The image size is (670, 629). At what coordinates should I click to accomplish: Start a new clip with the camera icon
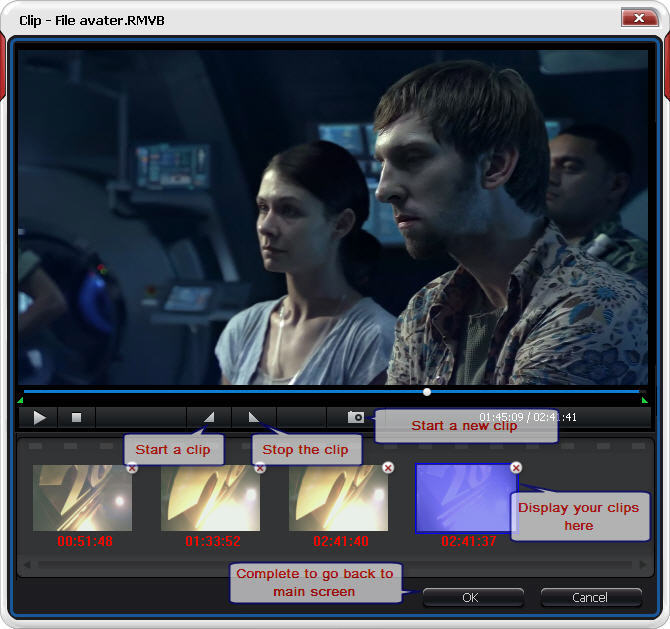(356, 417)
